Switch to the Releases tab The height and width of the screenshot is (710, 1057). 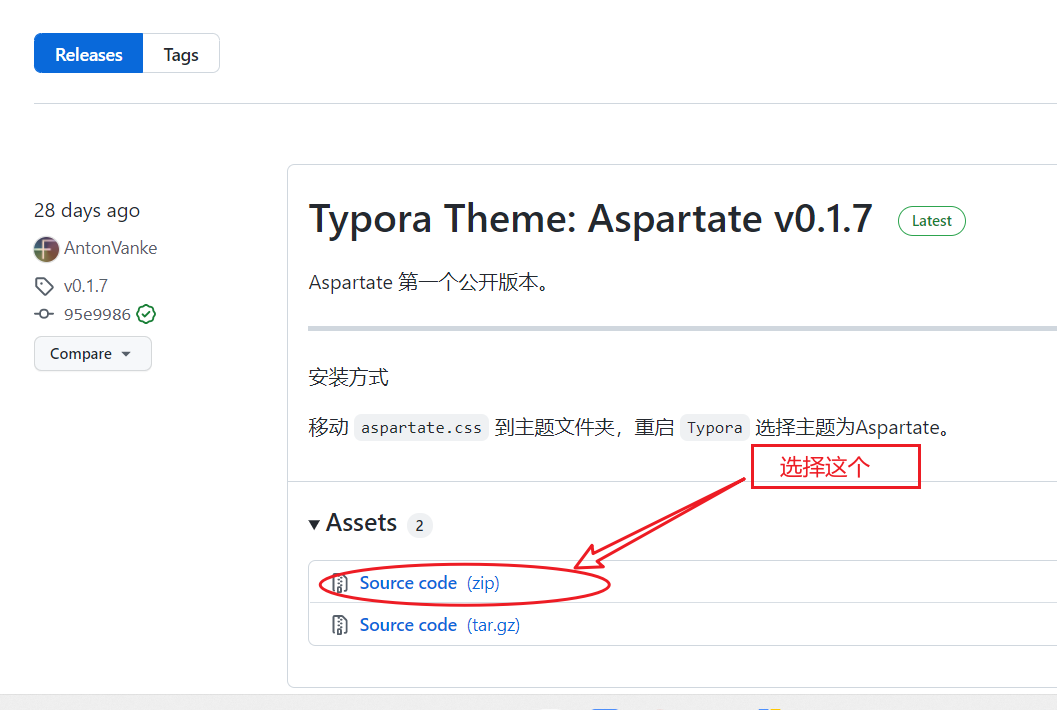(x=88, y=53)
